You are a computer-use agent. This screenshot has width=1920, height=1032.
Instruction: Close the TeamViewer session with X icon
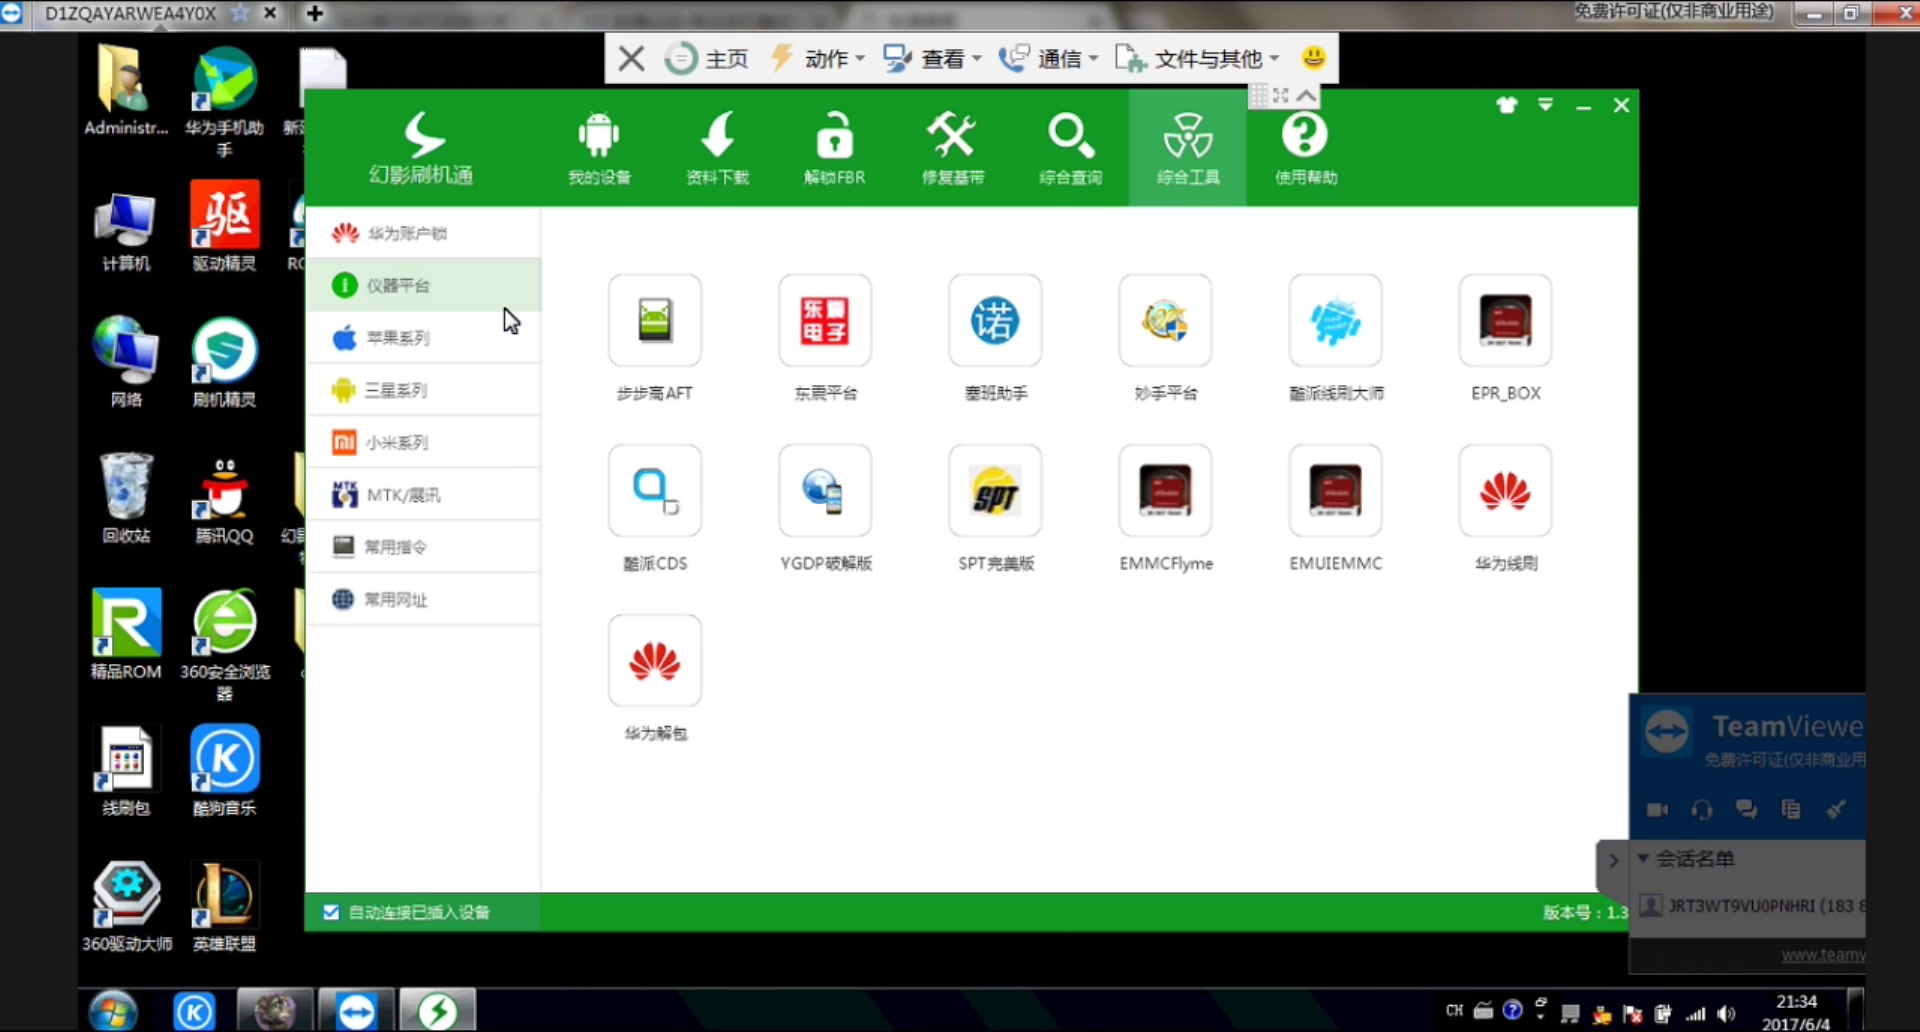(631, 59)
